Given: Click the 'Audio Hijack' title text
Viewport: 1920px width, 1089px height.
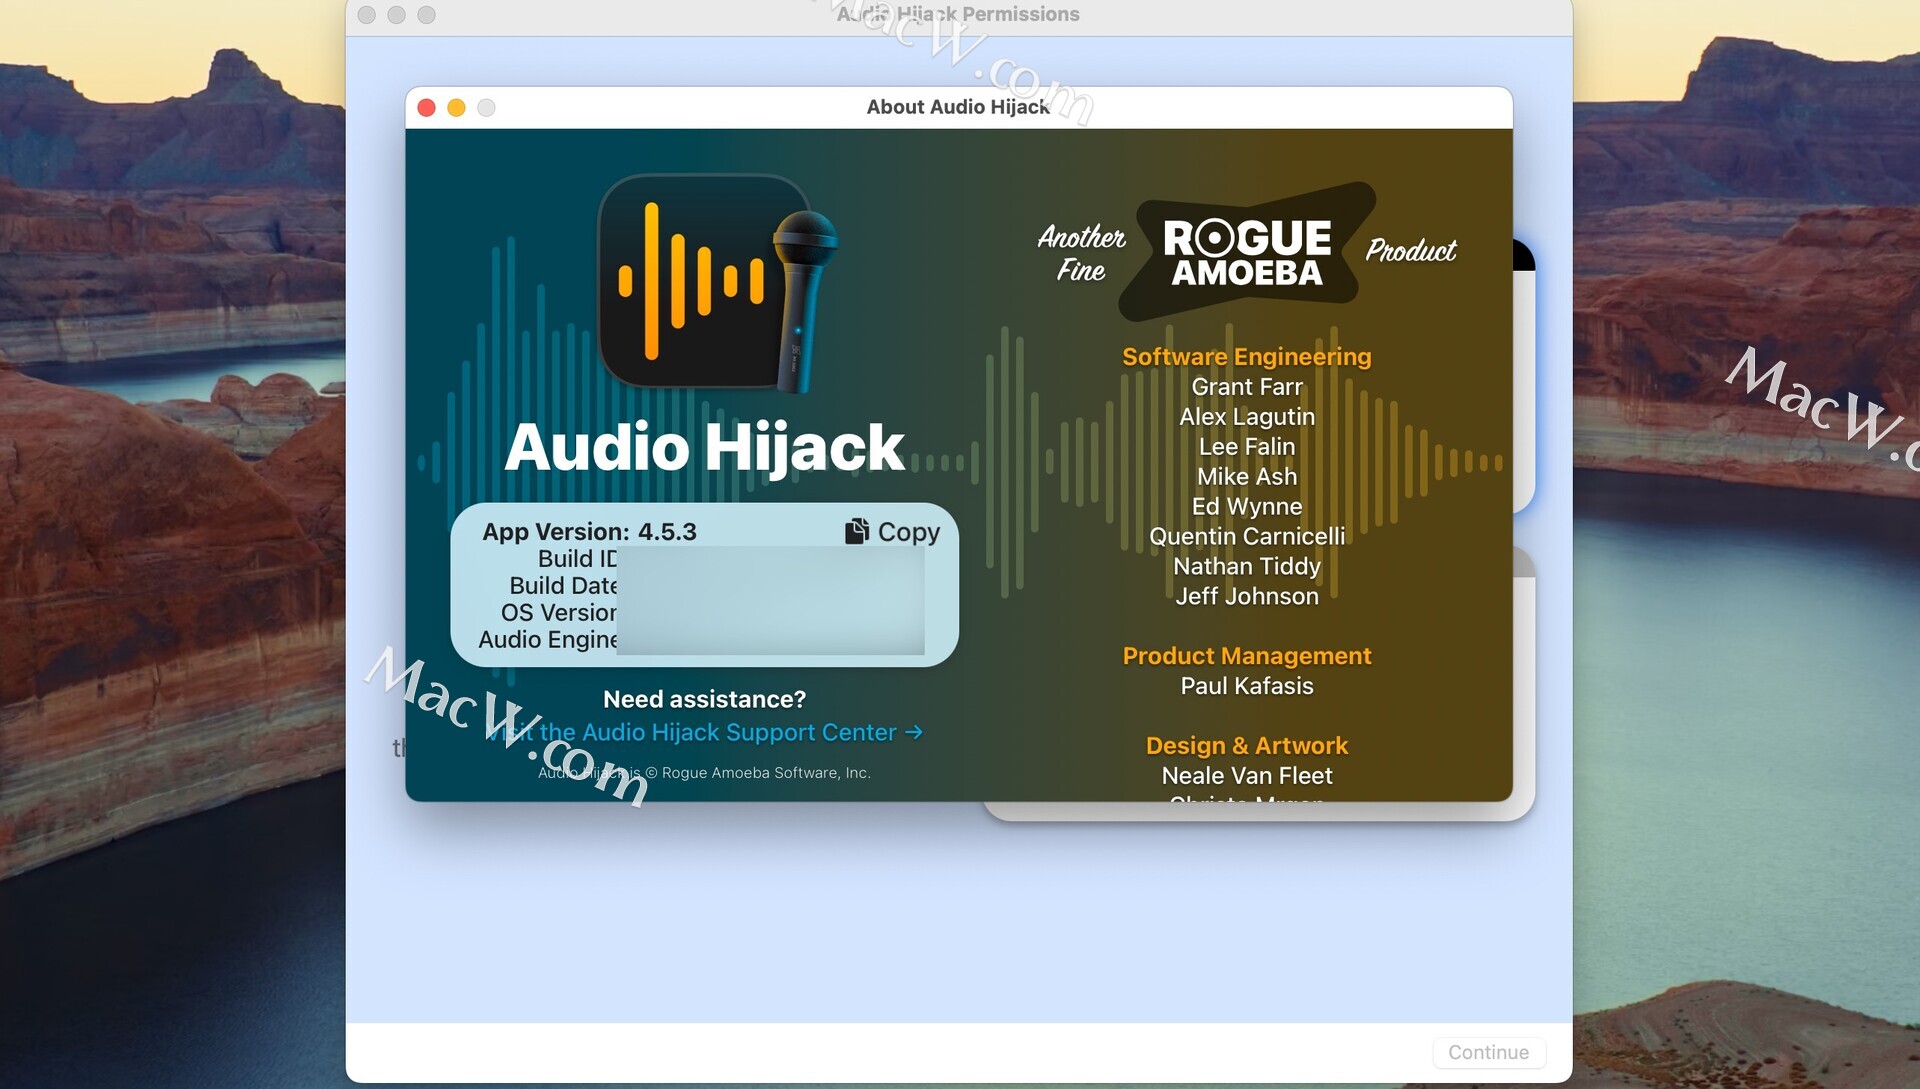Looking at the screenshot, I should [704, 447].
